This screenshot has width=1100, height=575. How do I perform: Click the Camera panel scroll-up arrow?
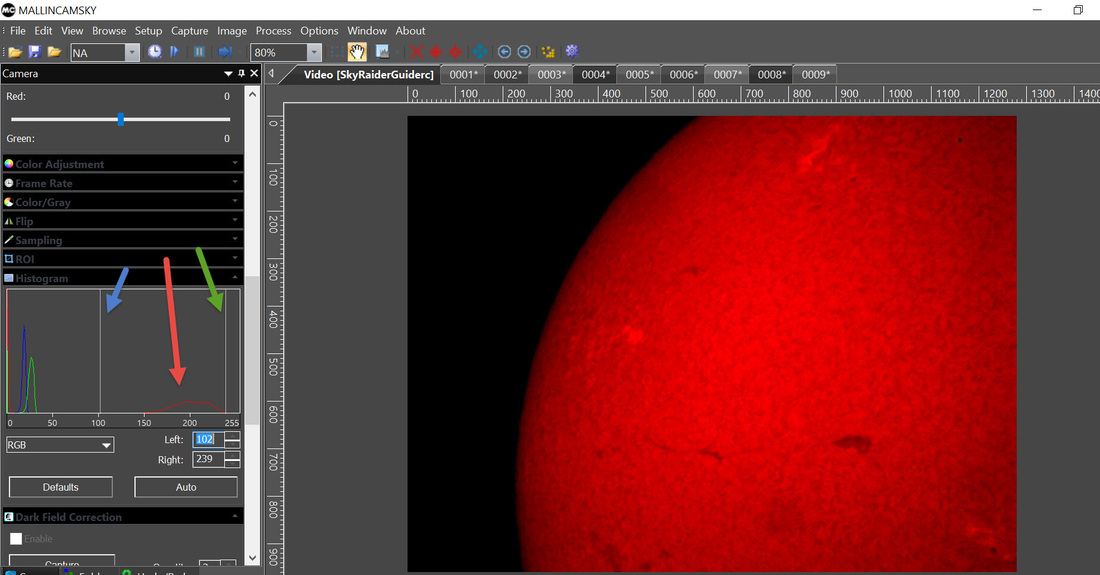point(253,93)
